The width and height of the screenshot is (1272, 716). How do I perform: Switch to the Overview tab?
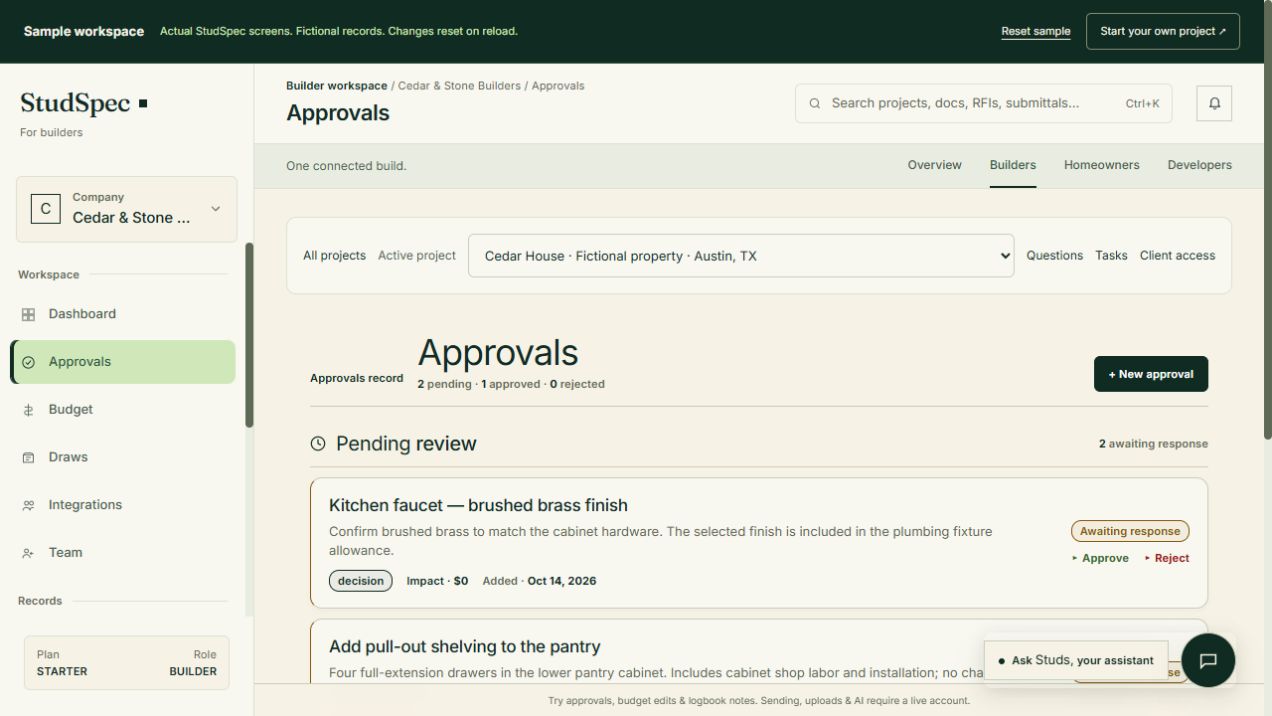point(934,165)
